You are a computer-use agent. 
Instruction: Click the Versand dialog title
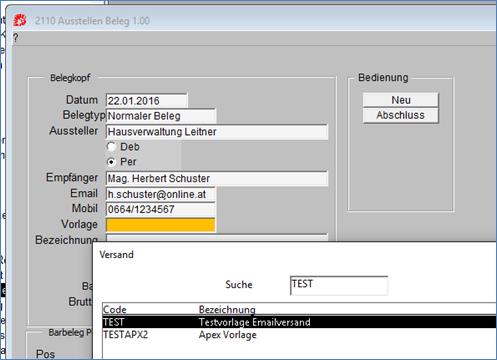click(116, 255)
